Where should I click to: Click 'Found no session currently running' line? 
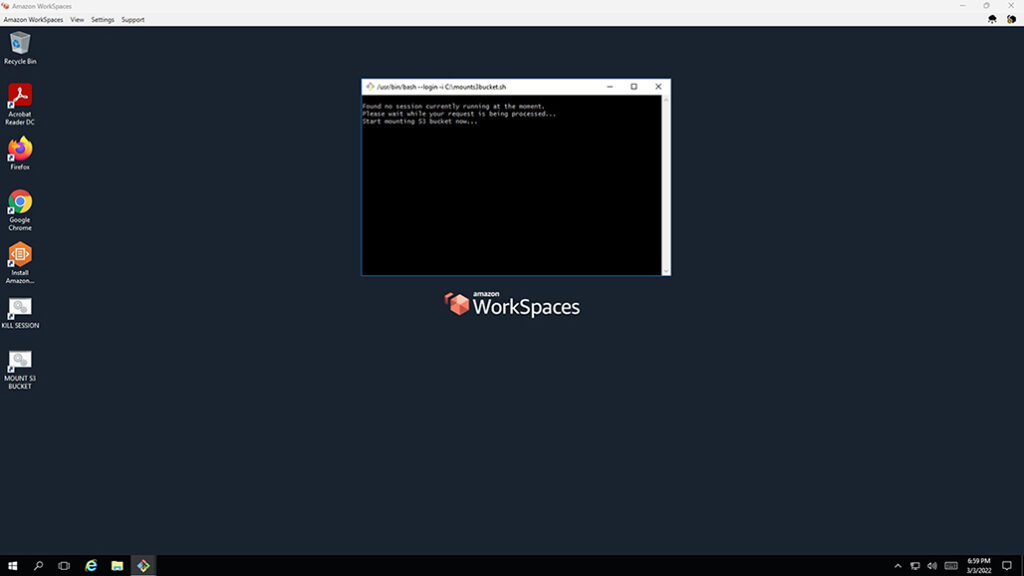coord(453,106)
